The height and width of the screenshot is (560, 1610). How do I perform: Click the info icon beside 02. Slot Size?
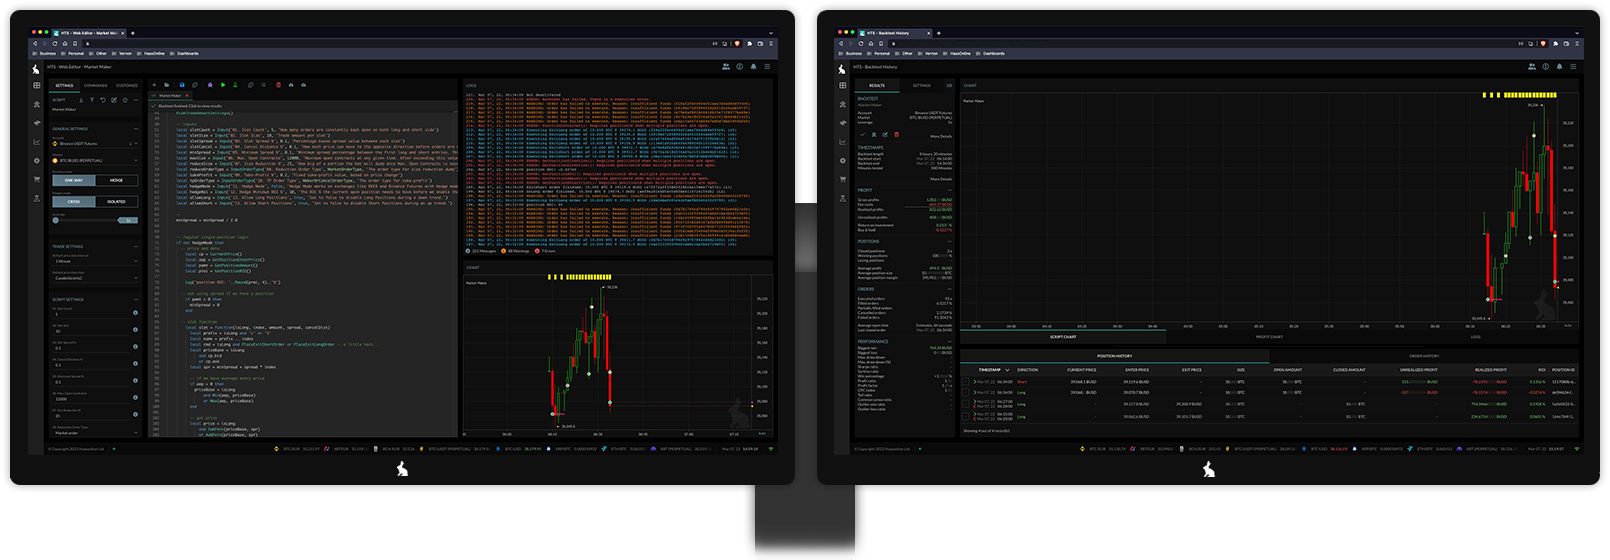click(136, 330)
